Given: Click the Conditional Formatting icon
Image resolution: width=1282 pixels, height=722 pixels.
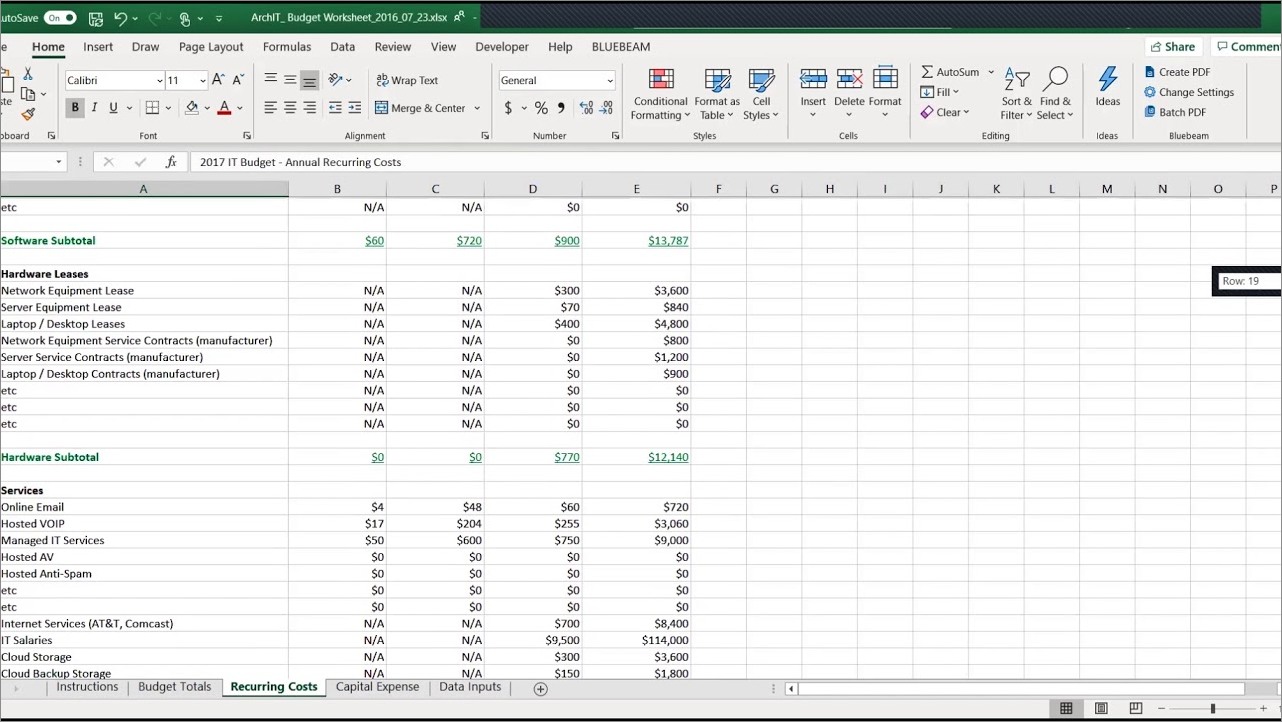Looking at the screenshot, I should click(x=660, y=80).
